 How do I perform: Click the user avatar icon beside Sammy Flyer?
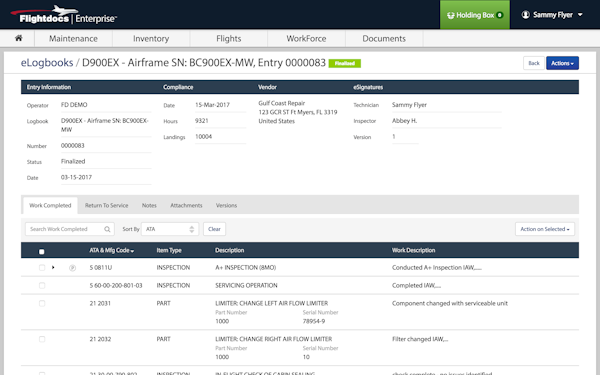[526, 15]
